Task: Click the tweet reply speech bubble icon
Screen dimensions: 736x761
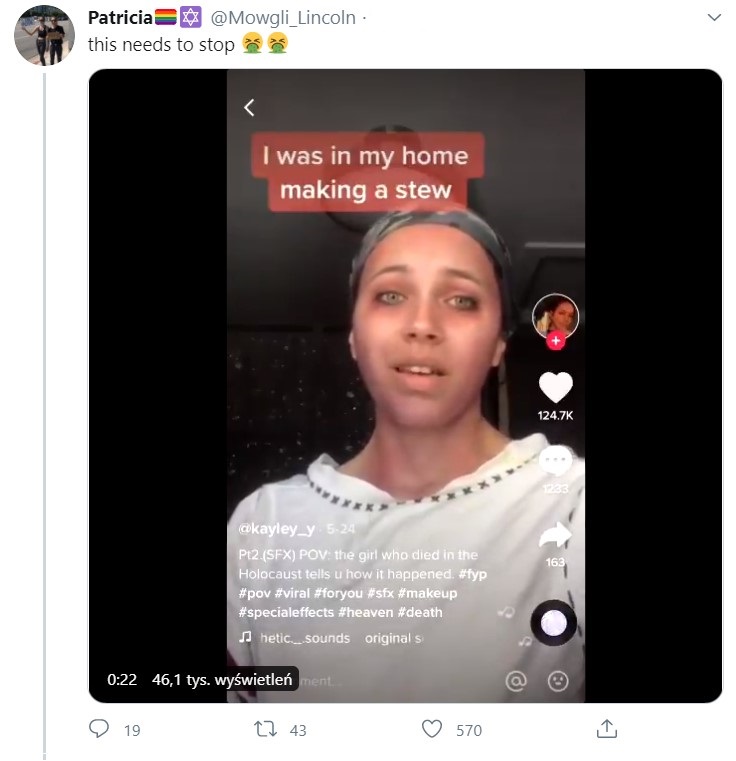Action: point(99,730)
